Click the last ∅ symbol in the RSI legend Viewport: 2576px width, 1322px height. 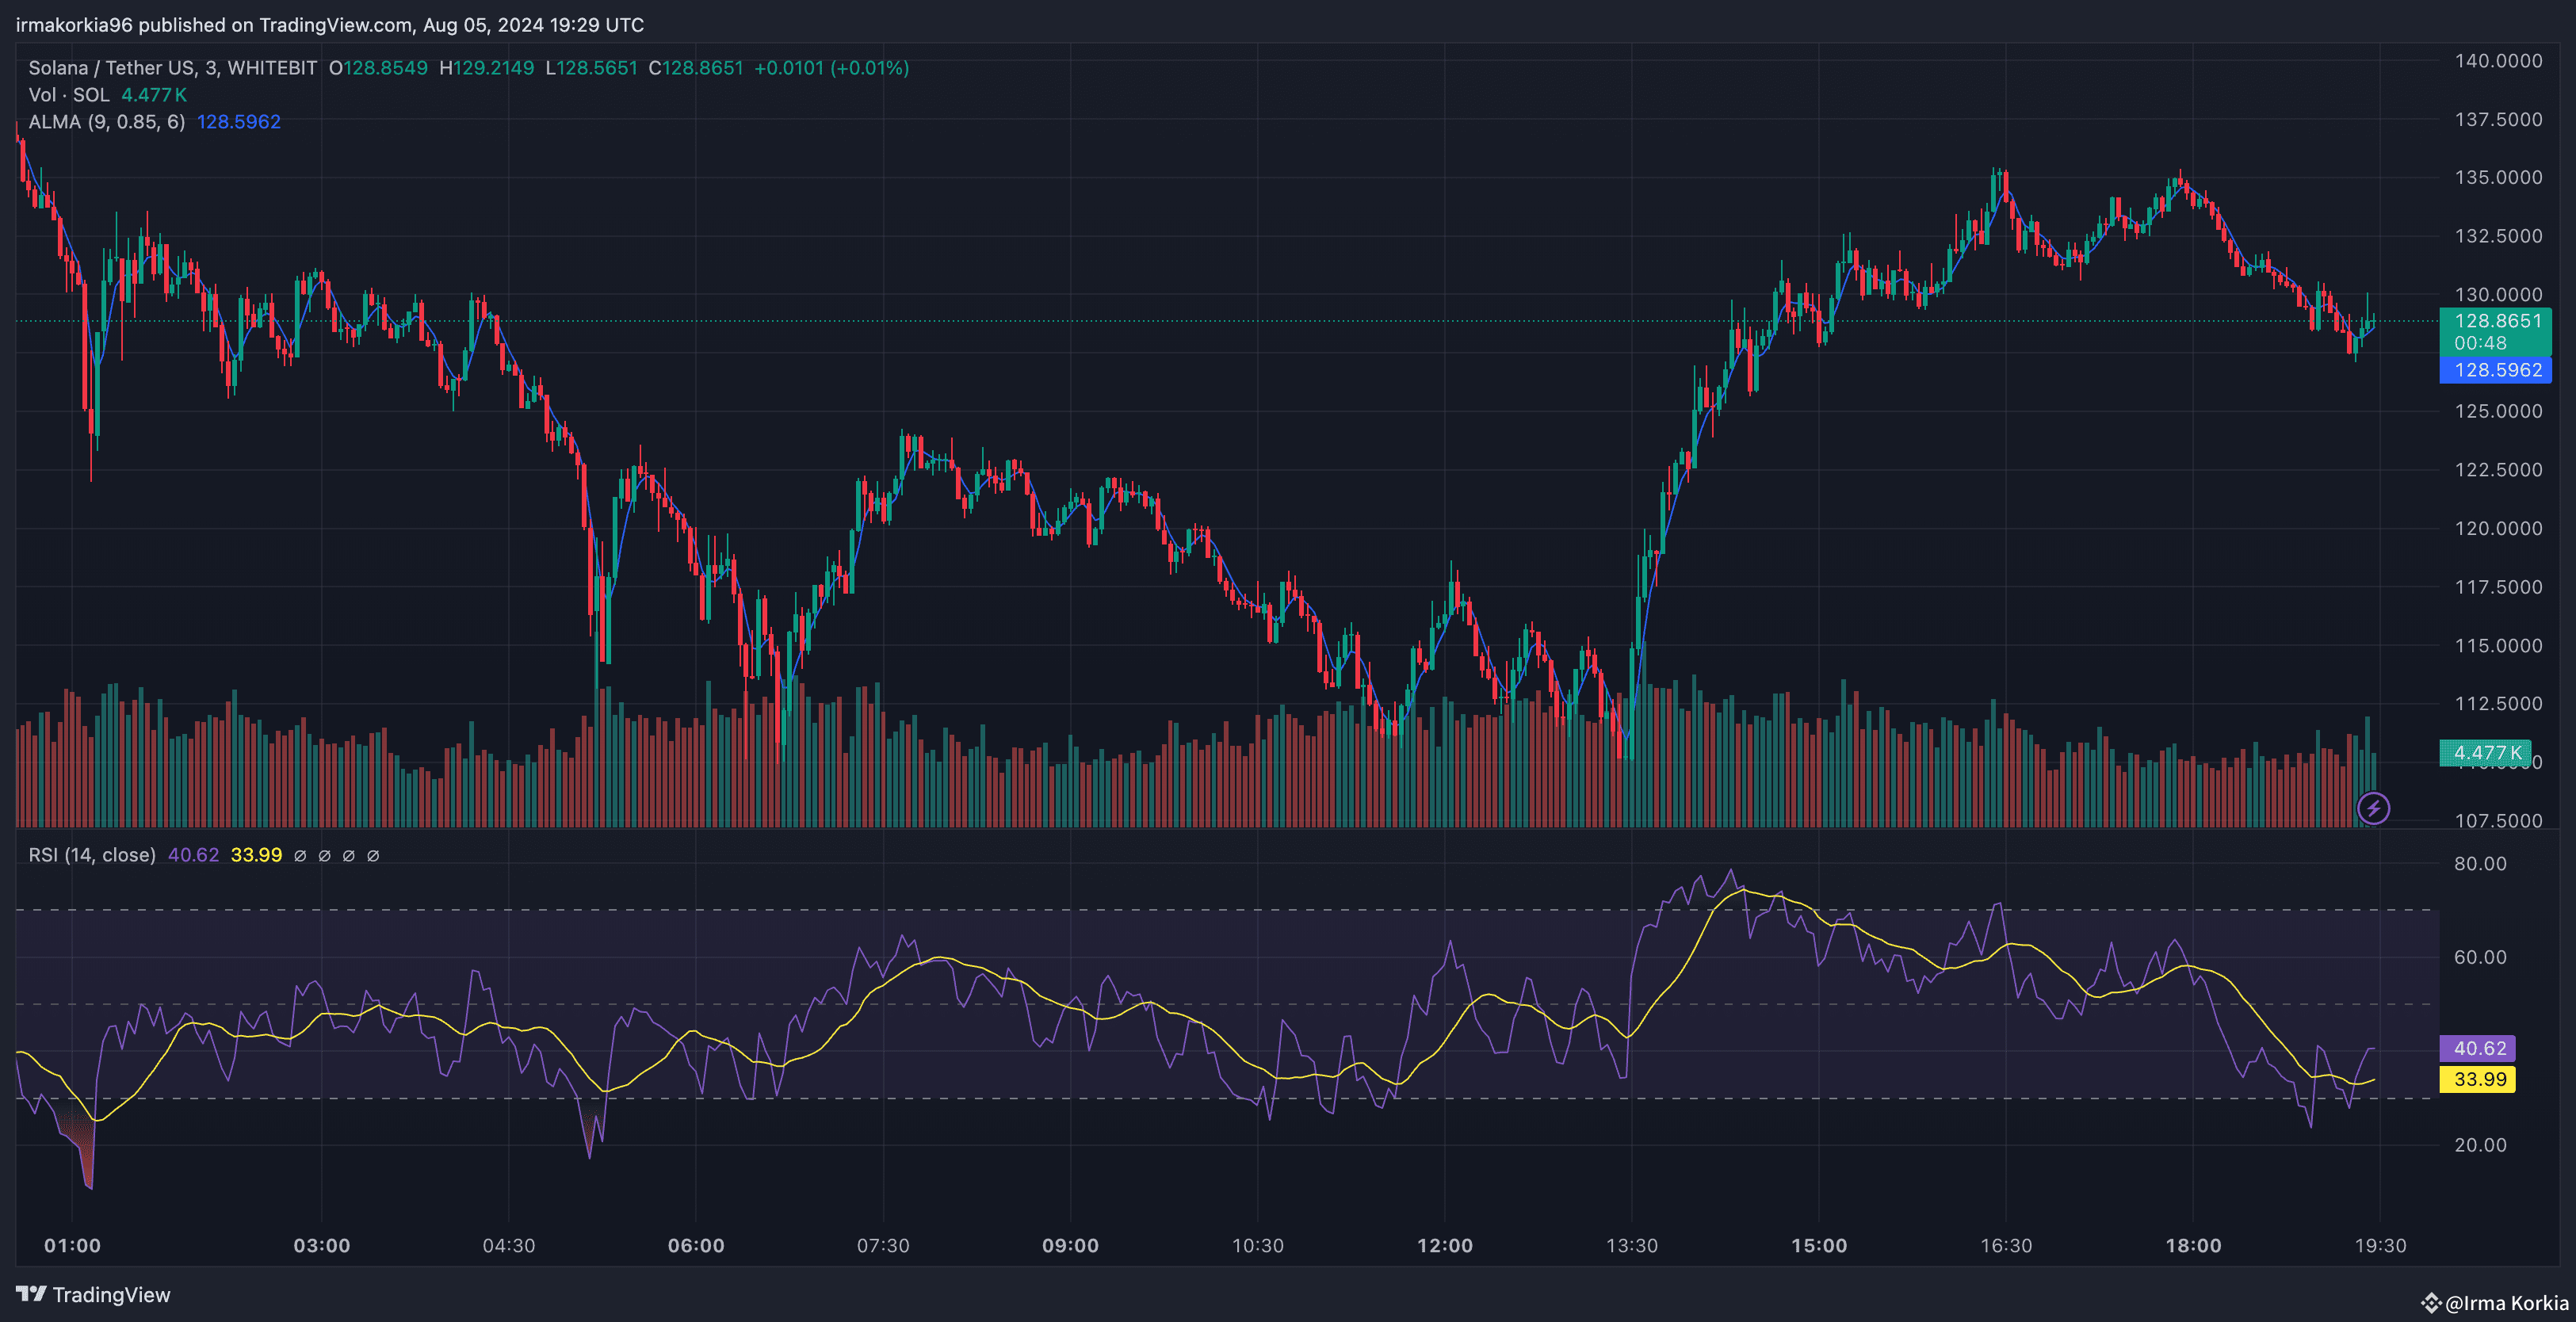373,856
